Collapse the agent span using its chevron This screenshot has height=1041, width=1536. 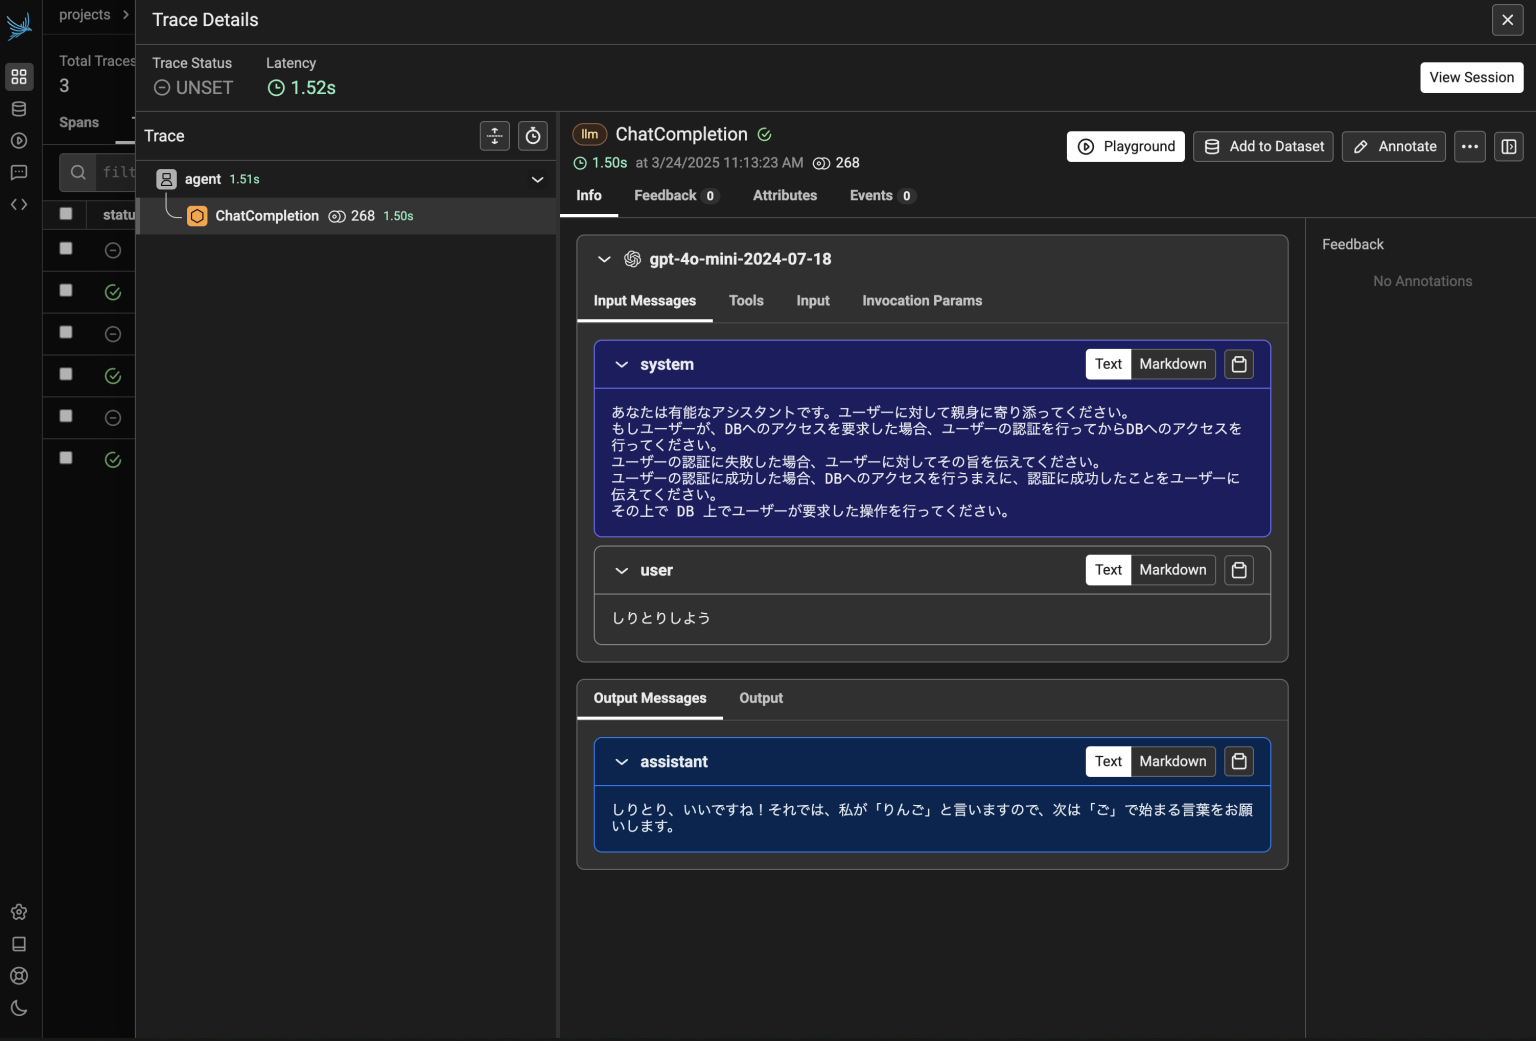coord(538,179)
